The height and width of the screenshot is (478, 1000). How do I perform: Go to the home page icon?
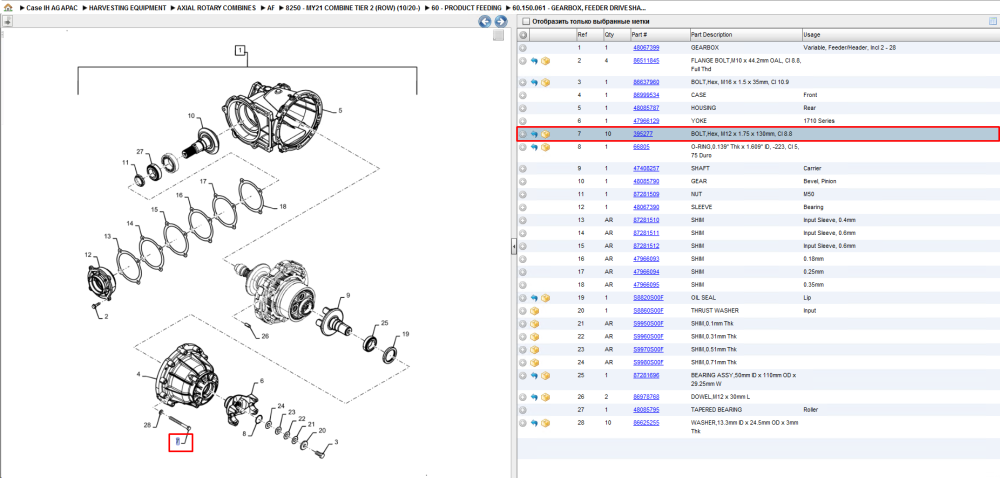[x=8, y=8]
